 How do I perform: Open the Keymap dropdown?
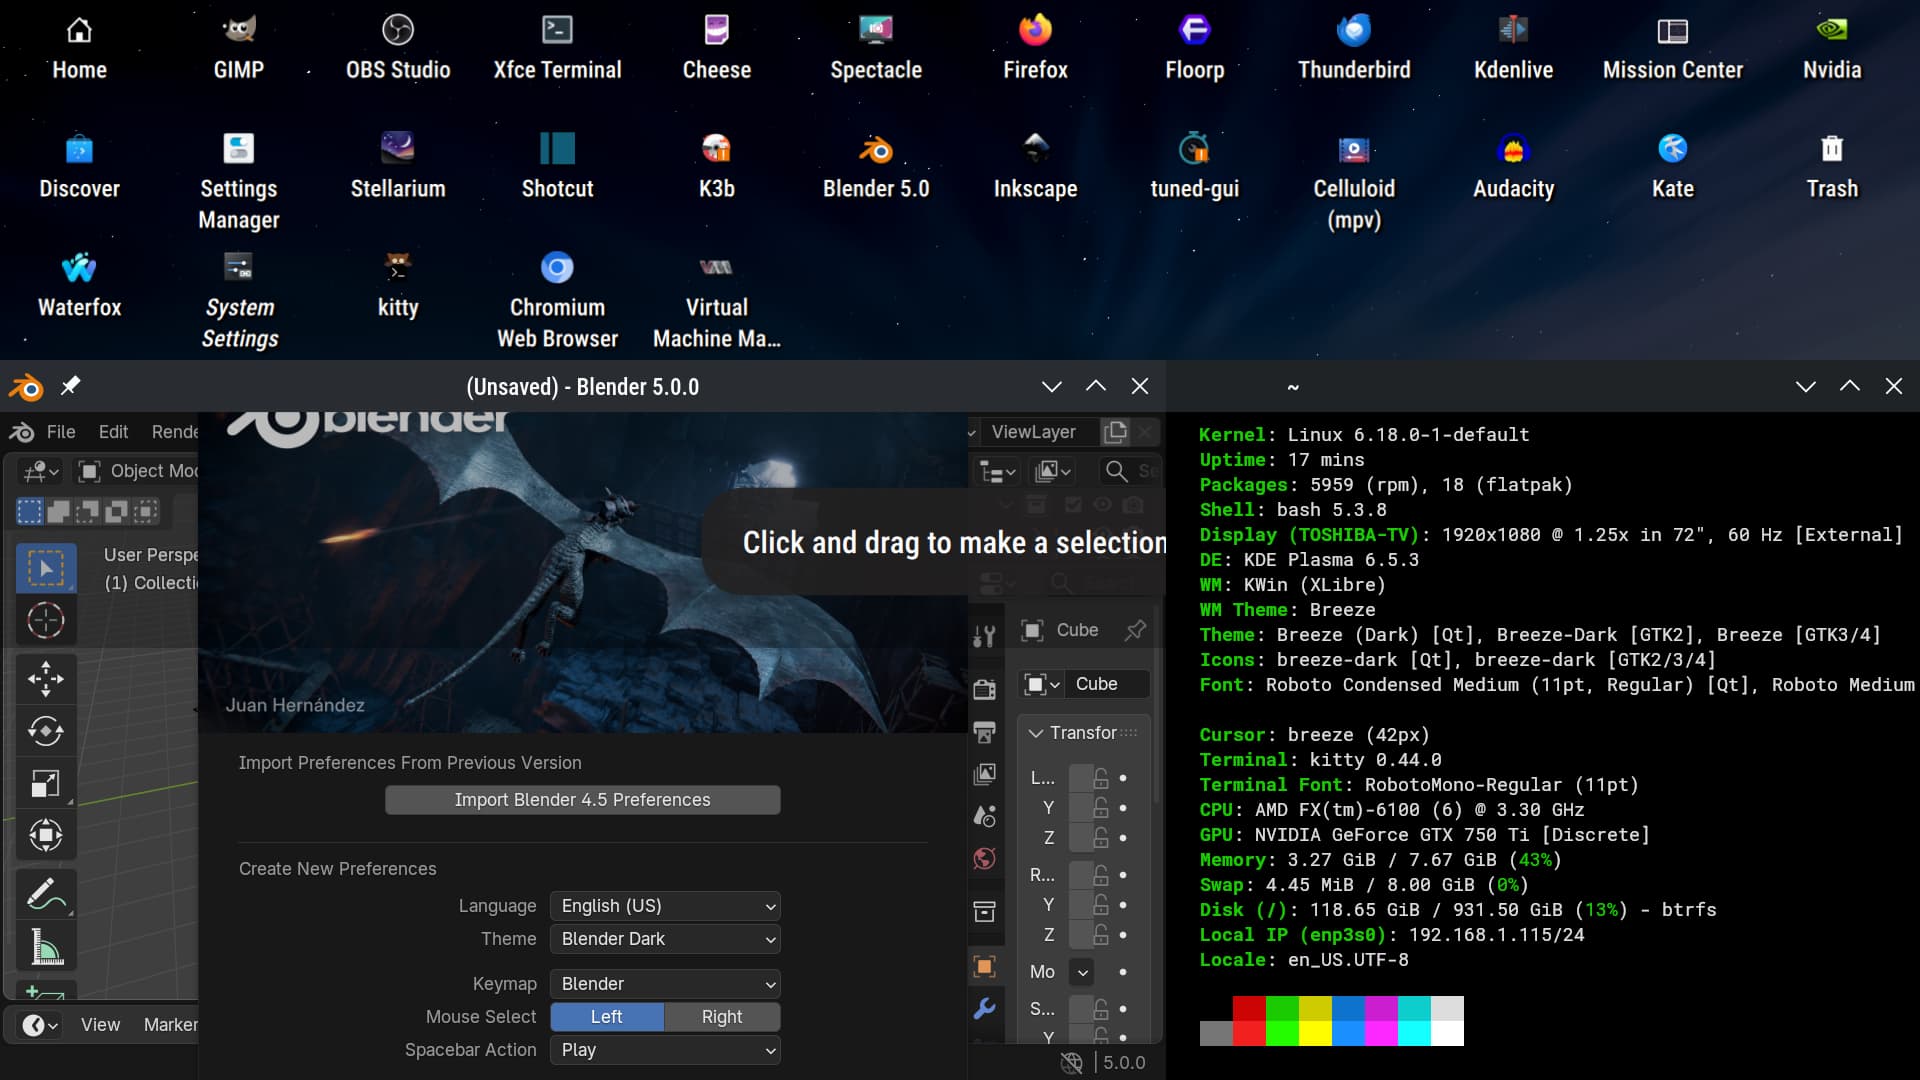pos(665,984)
